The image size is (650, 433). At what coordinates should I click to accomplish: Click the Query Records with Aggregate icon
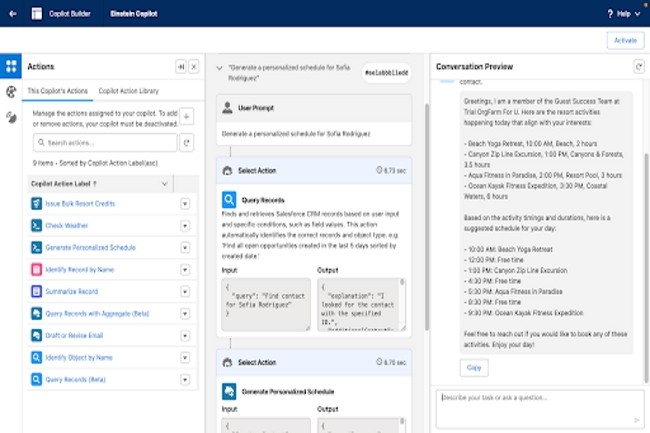click(x=36, y=313)
